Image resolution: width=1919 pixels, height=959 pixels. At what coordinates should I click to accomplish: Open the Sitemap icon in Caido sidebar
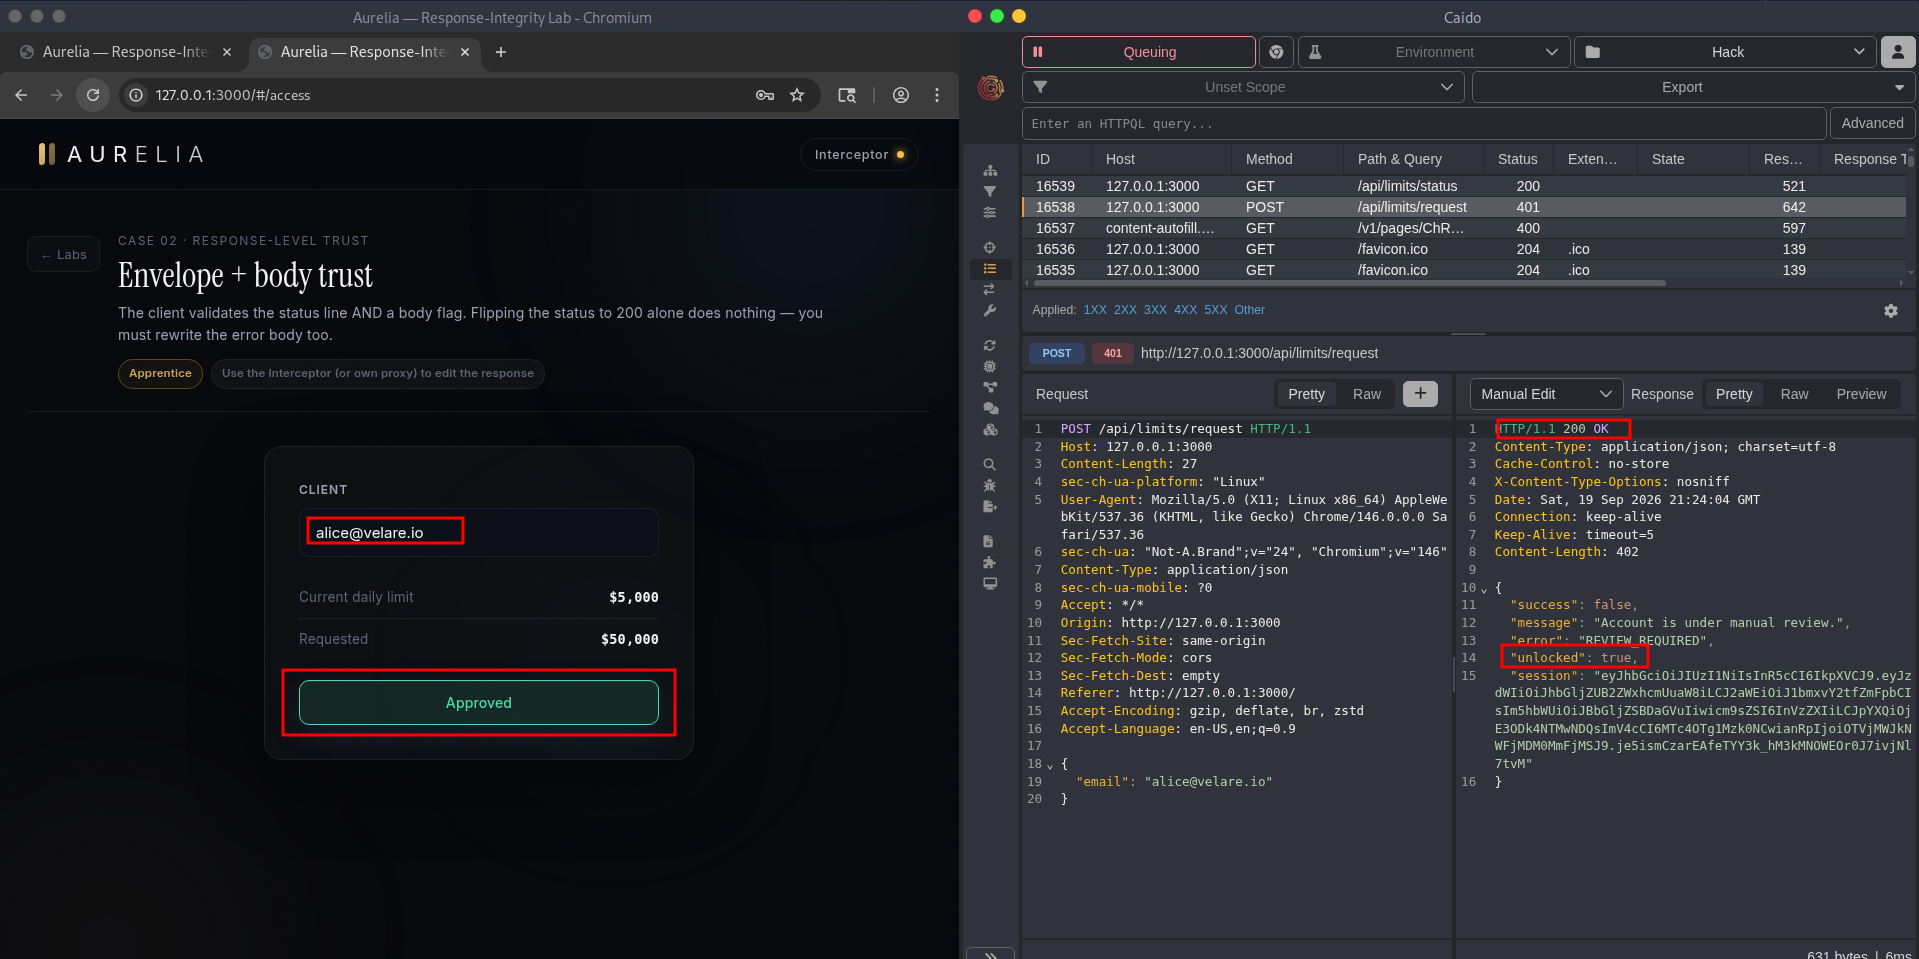point(990,170)
